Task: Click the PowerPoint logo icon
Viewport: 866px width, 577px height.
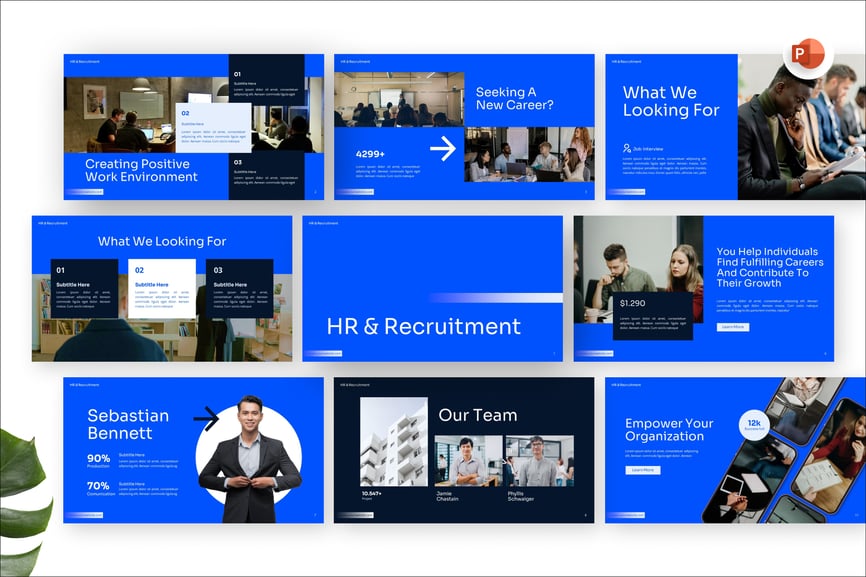Action: (807, 54)
